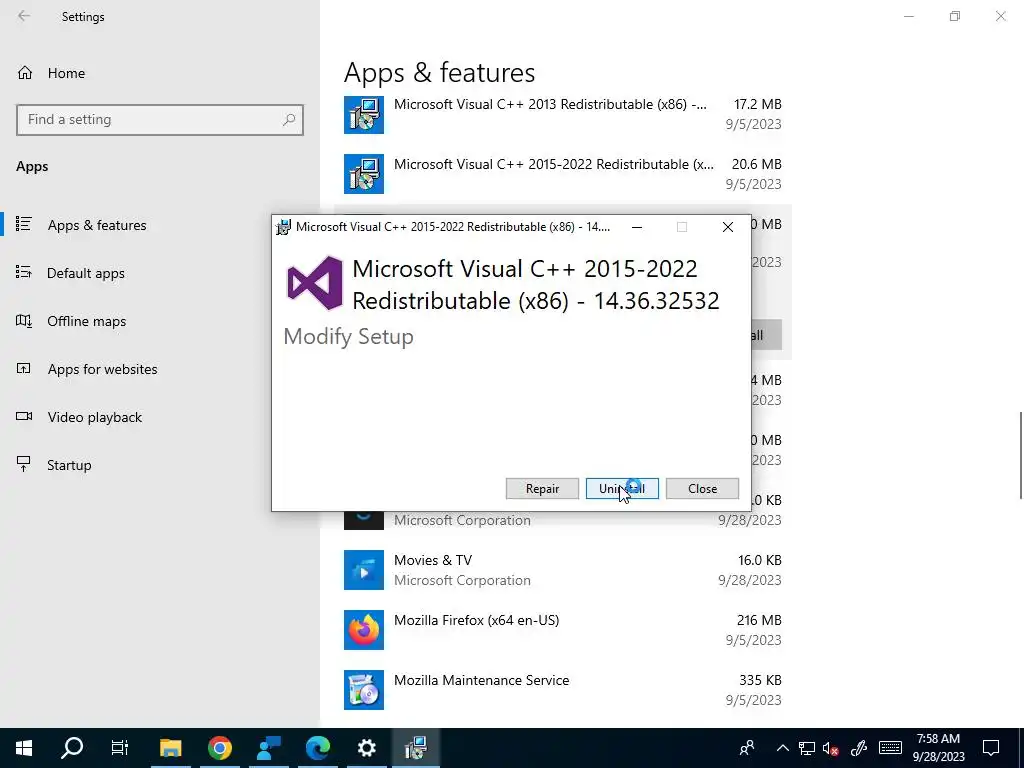The width and height of the screenshot is (1024, 768).
Task: Select Mozilla Firefox (x64 en-US) entry
Action: point(562,630)
